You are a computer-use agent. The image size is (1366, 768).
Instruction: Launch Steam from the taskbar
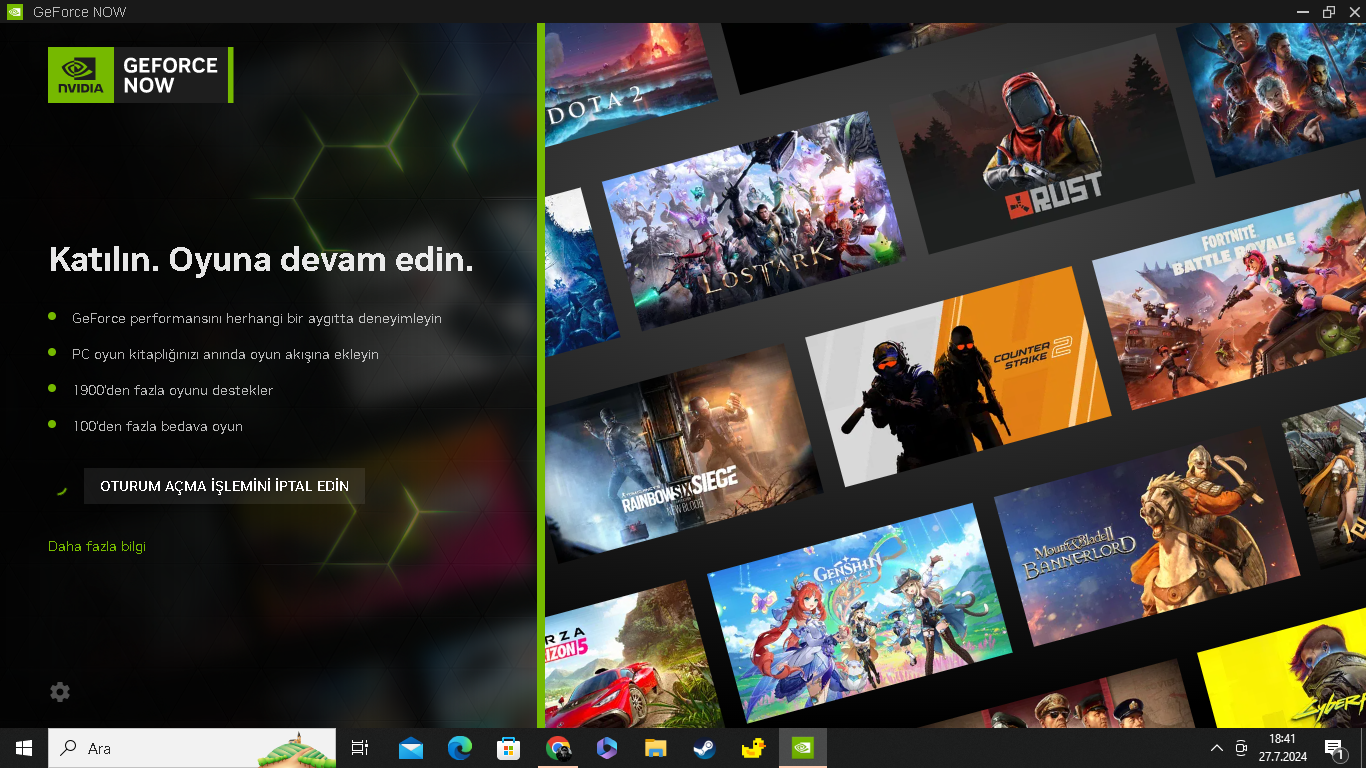(x=705, y=748)
